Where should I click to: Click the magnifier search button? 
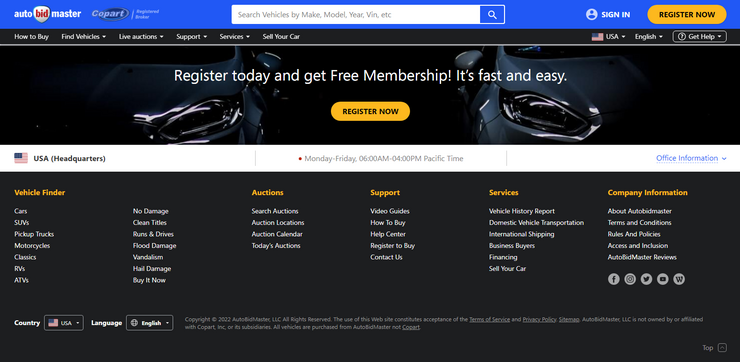(492, 15)
